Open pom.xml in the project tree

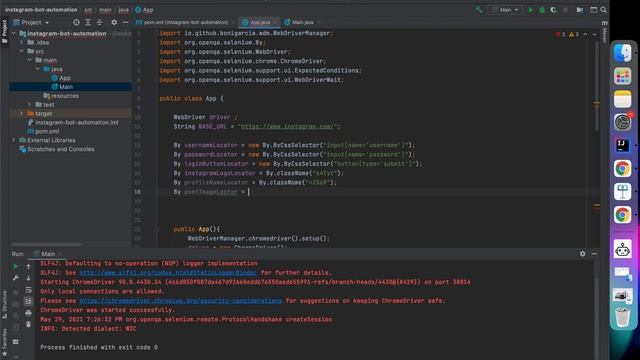47,131
